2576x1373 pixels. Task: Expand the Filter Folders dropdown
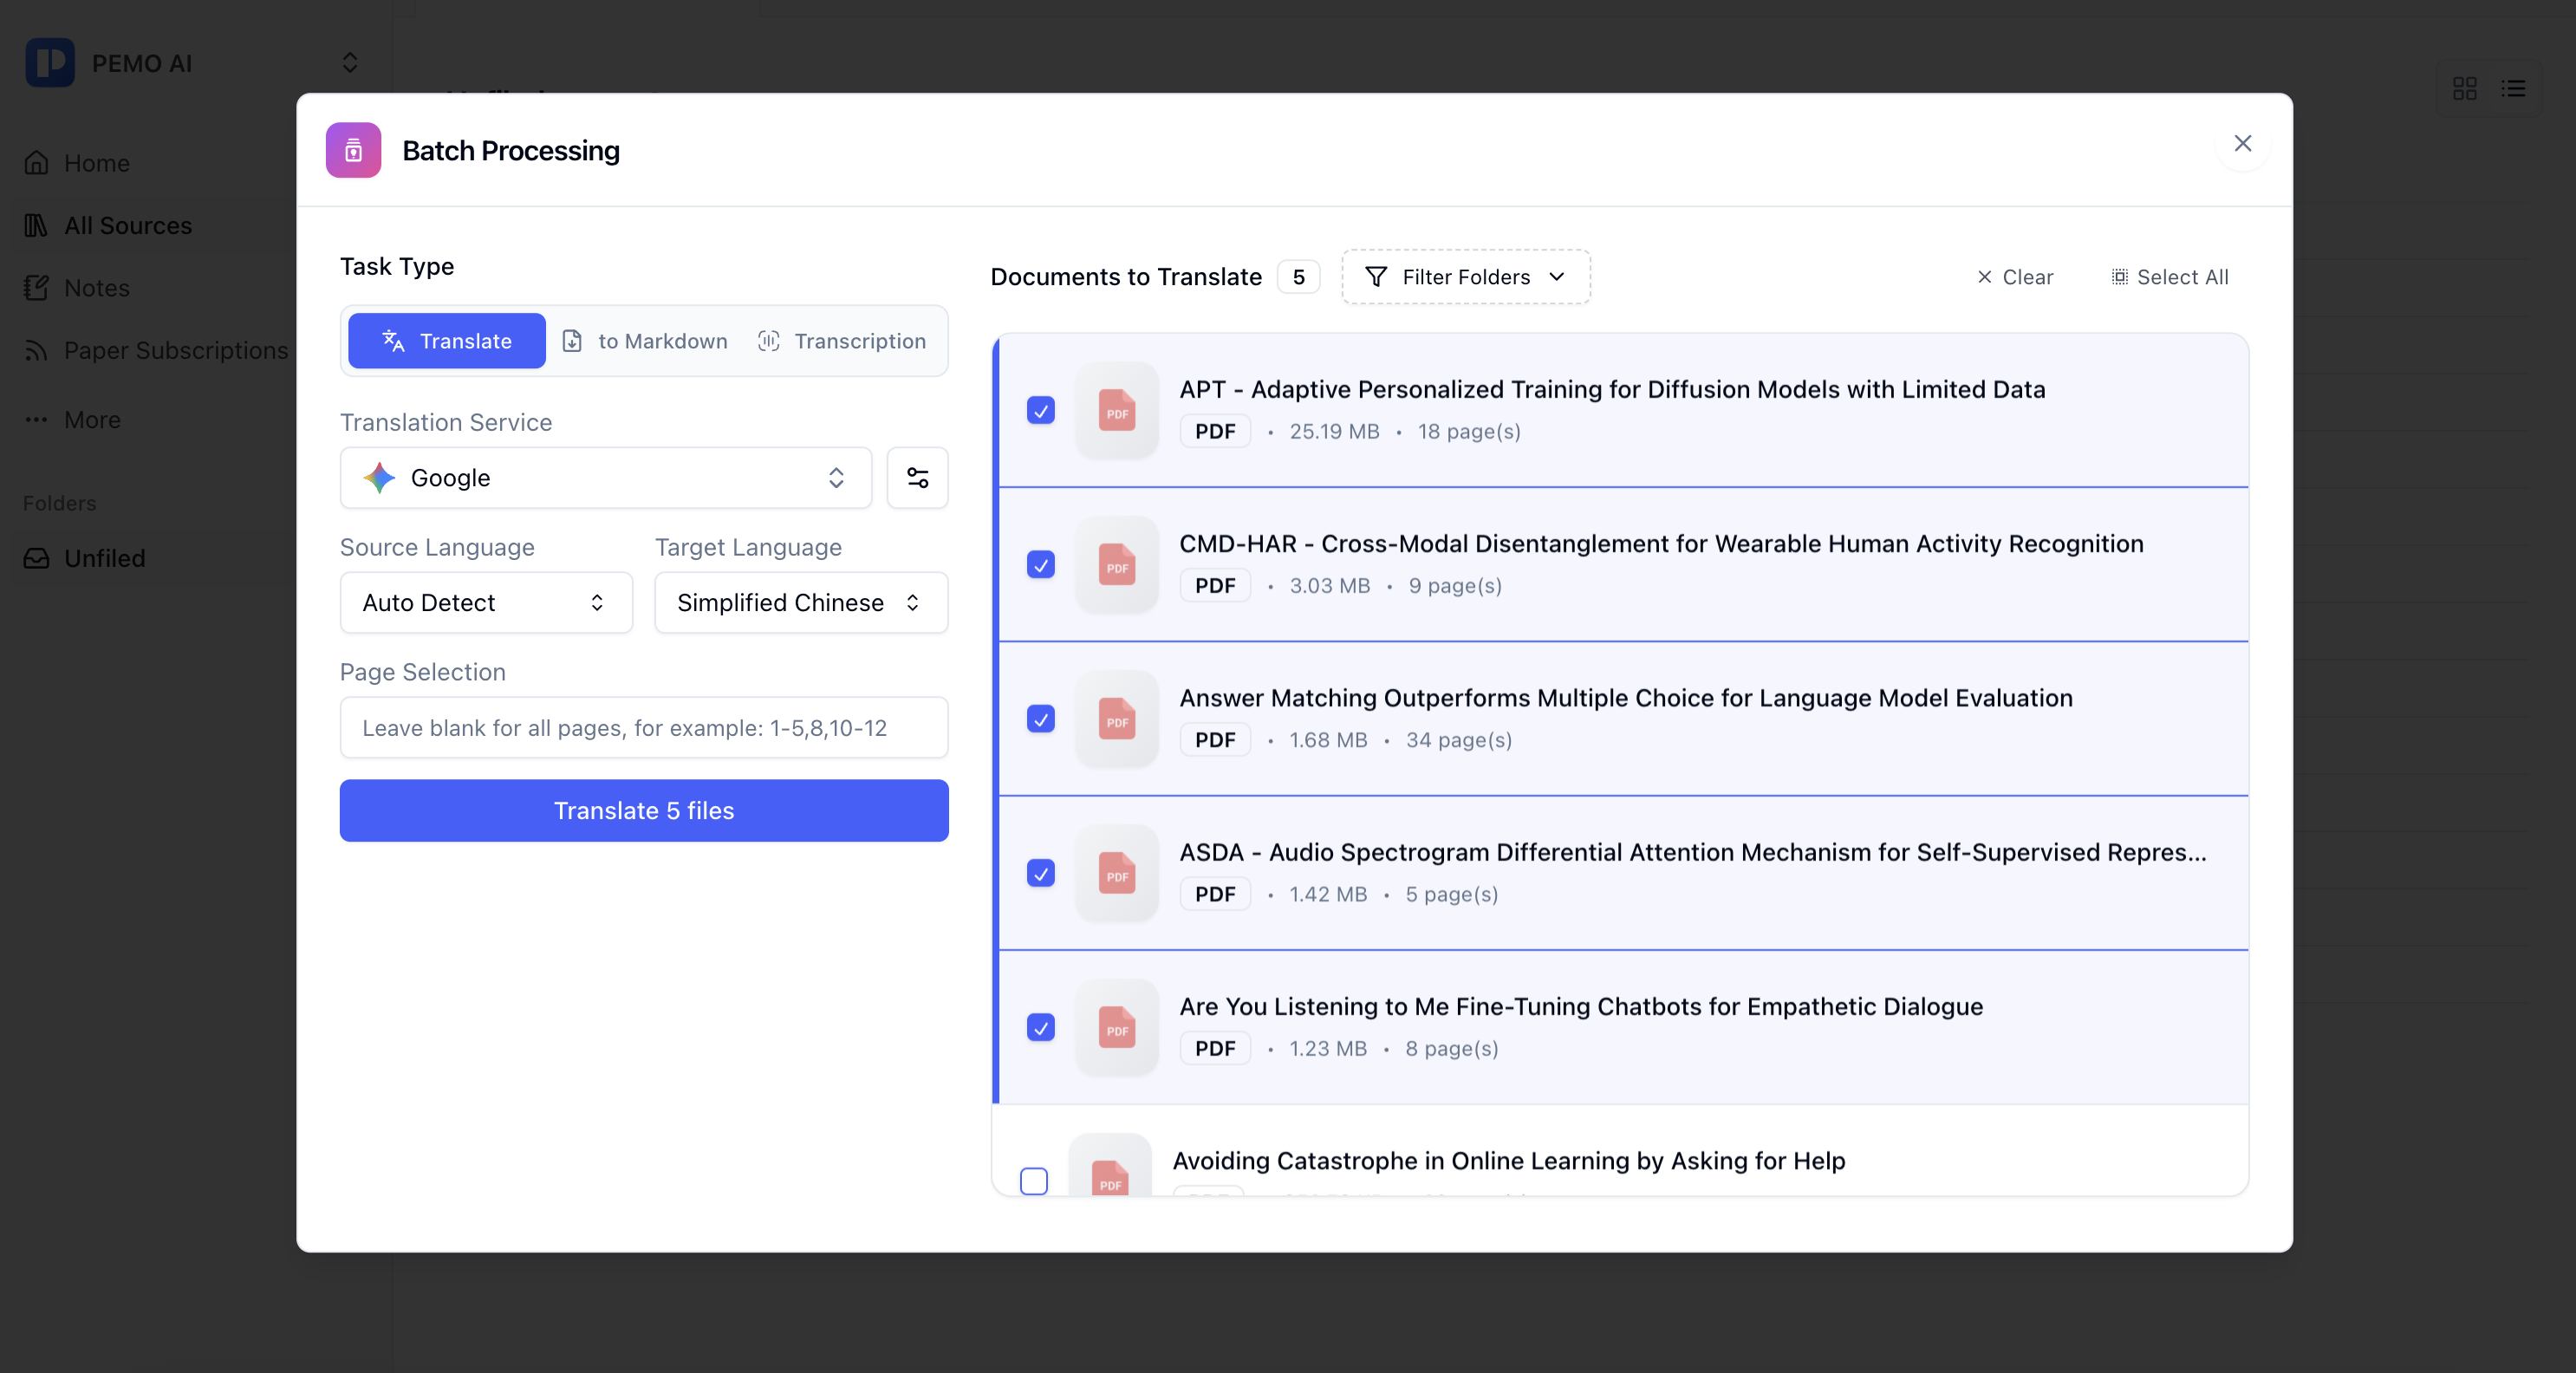pyautogui.click(x=1466, y=277)
